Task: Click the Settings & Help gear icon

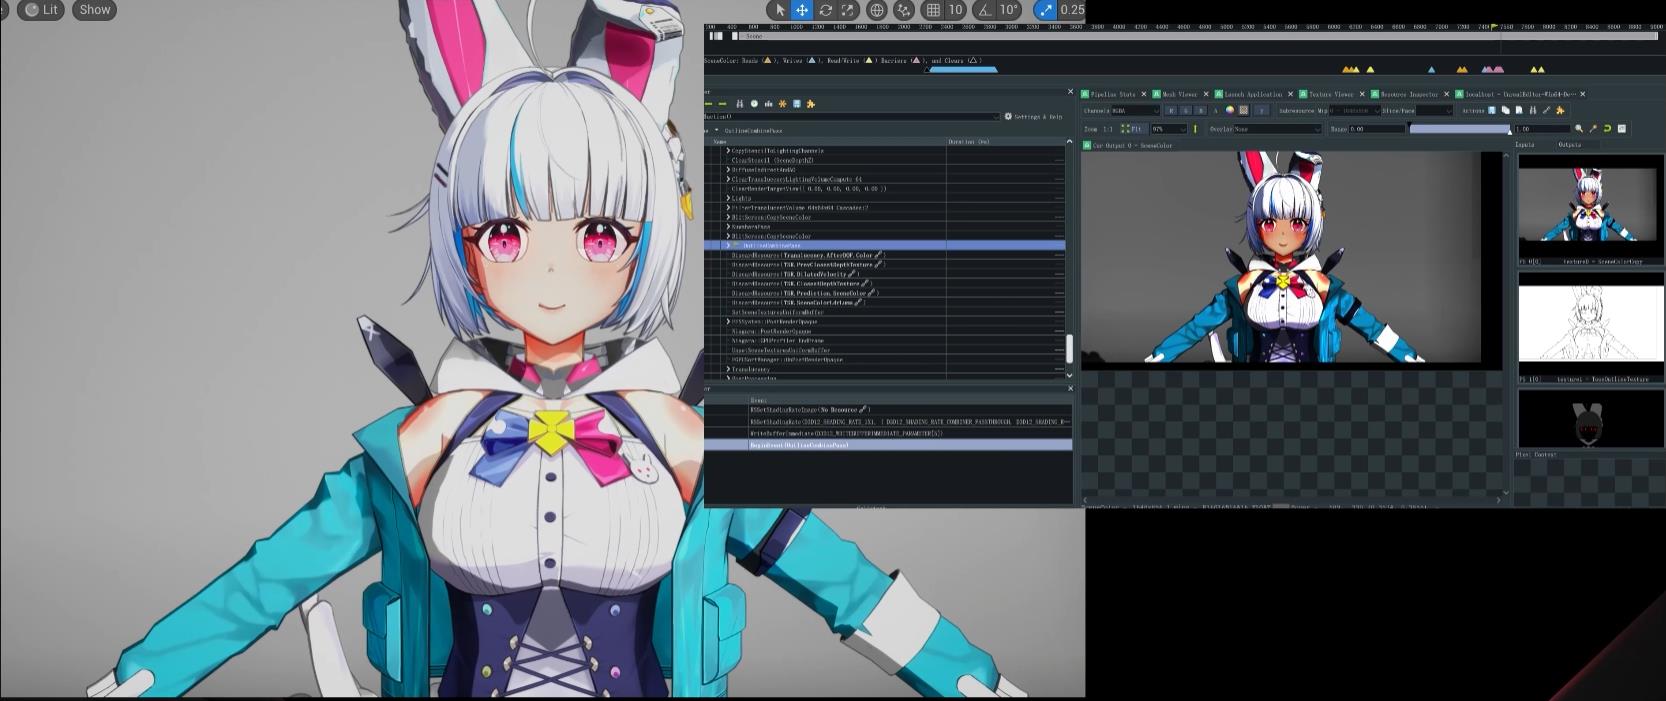Action: tap(1008, 117)
